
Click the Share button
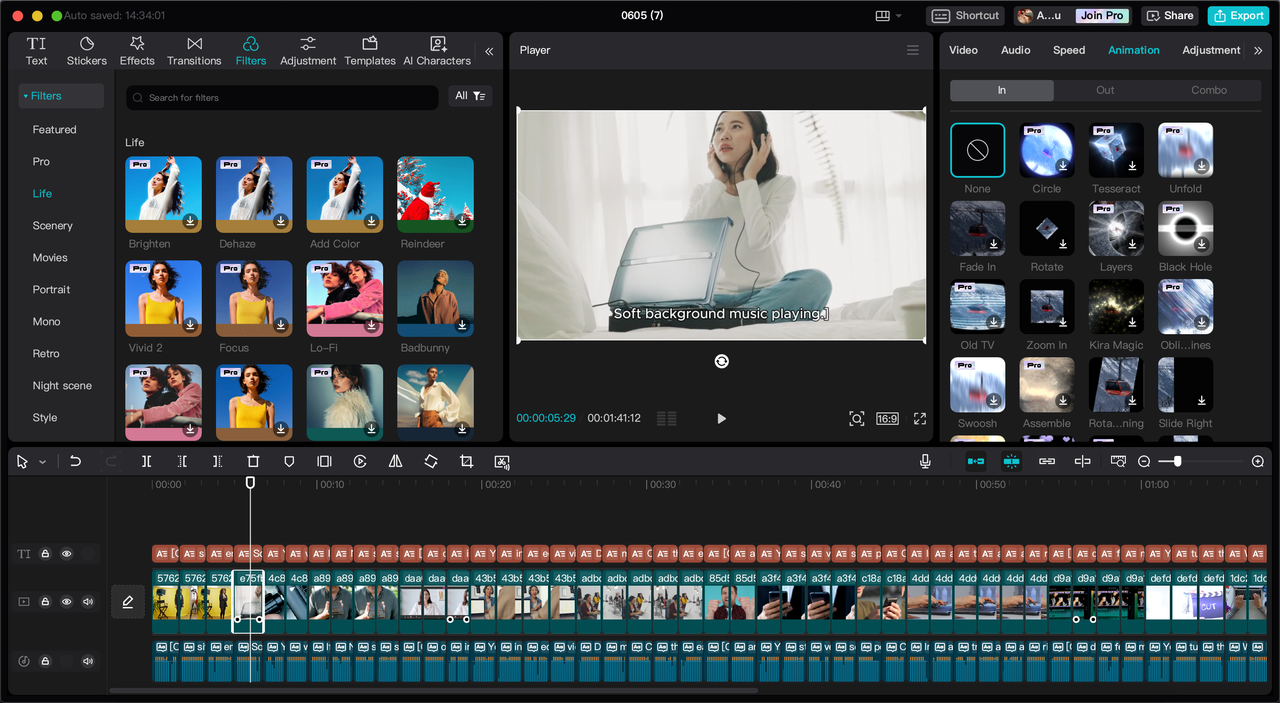tap(1169, 15)
